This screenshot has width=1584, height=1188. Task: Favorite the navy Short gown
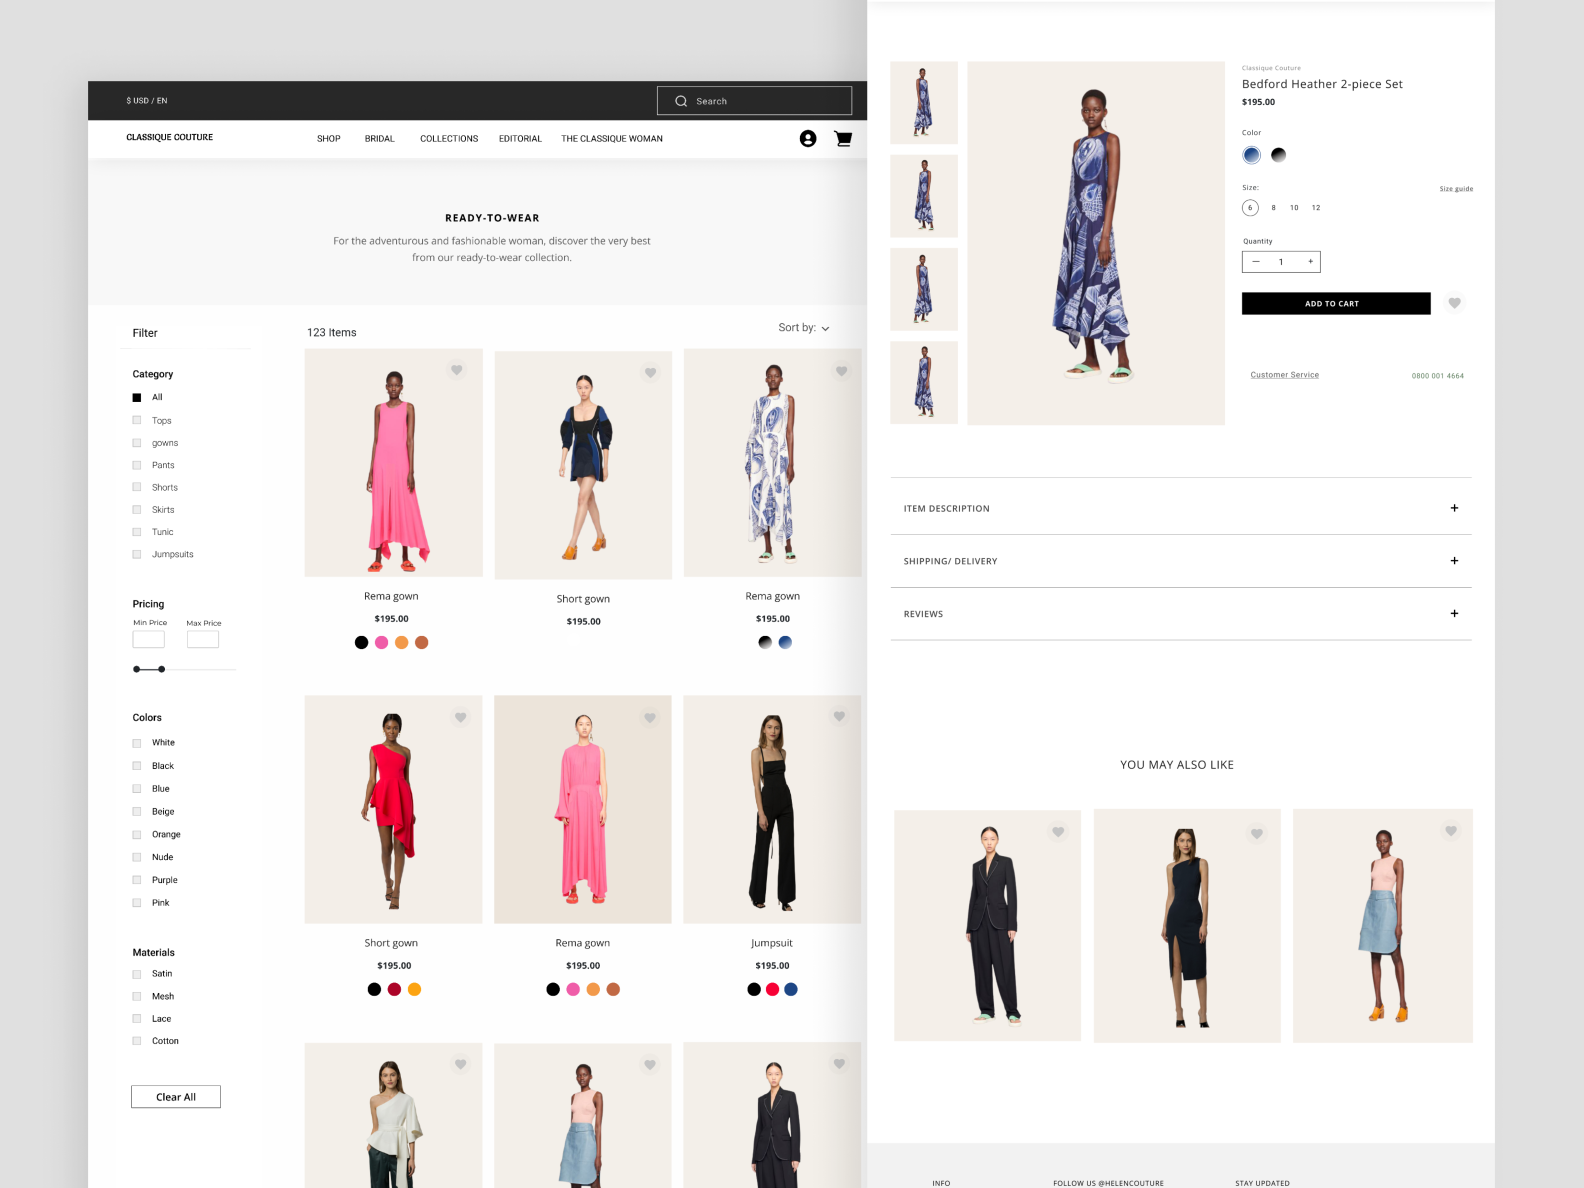650,373
